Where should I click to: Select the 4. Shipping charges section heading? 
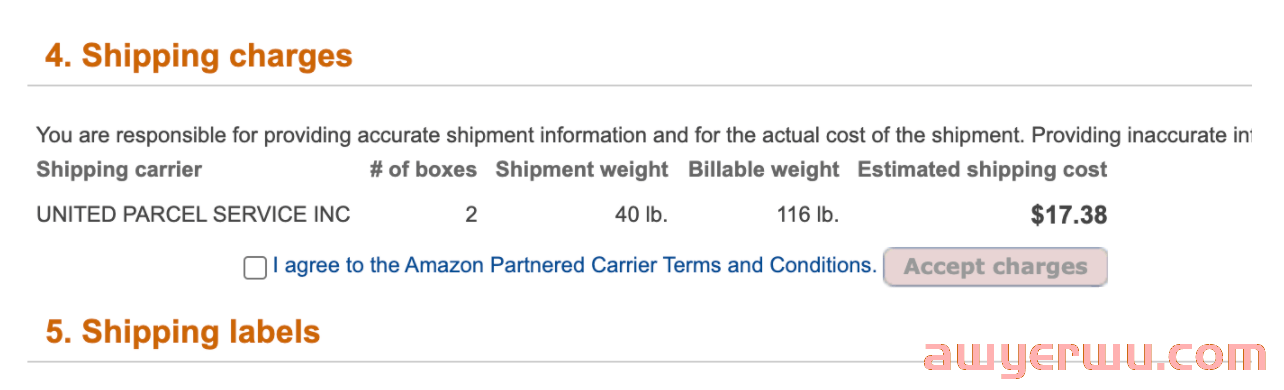tap(198, 56)
